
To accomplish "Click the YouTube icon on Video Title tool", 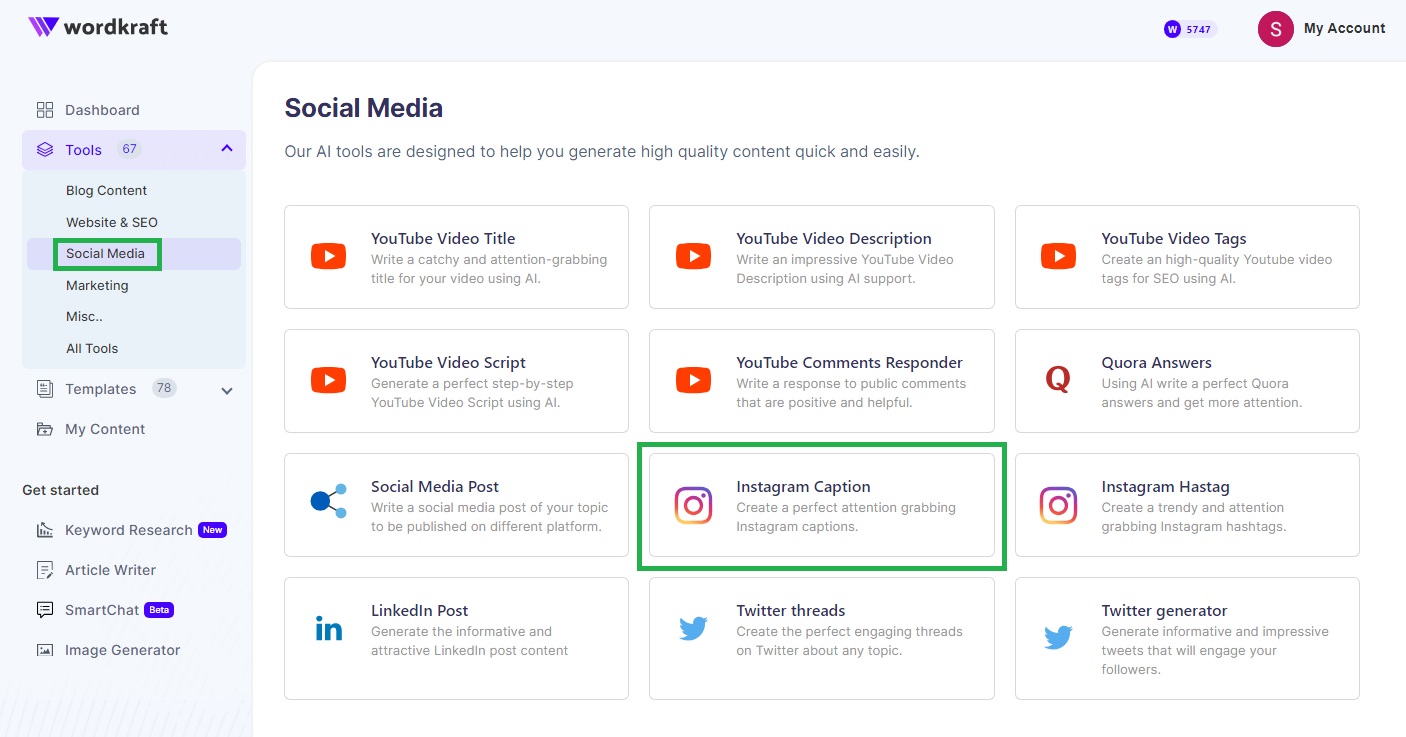I will pyautogui.click(x=328, y=256).
